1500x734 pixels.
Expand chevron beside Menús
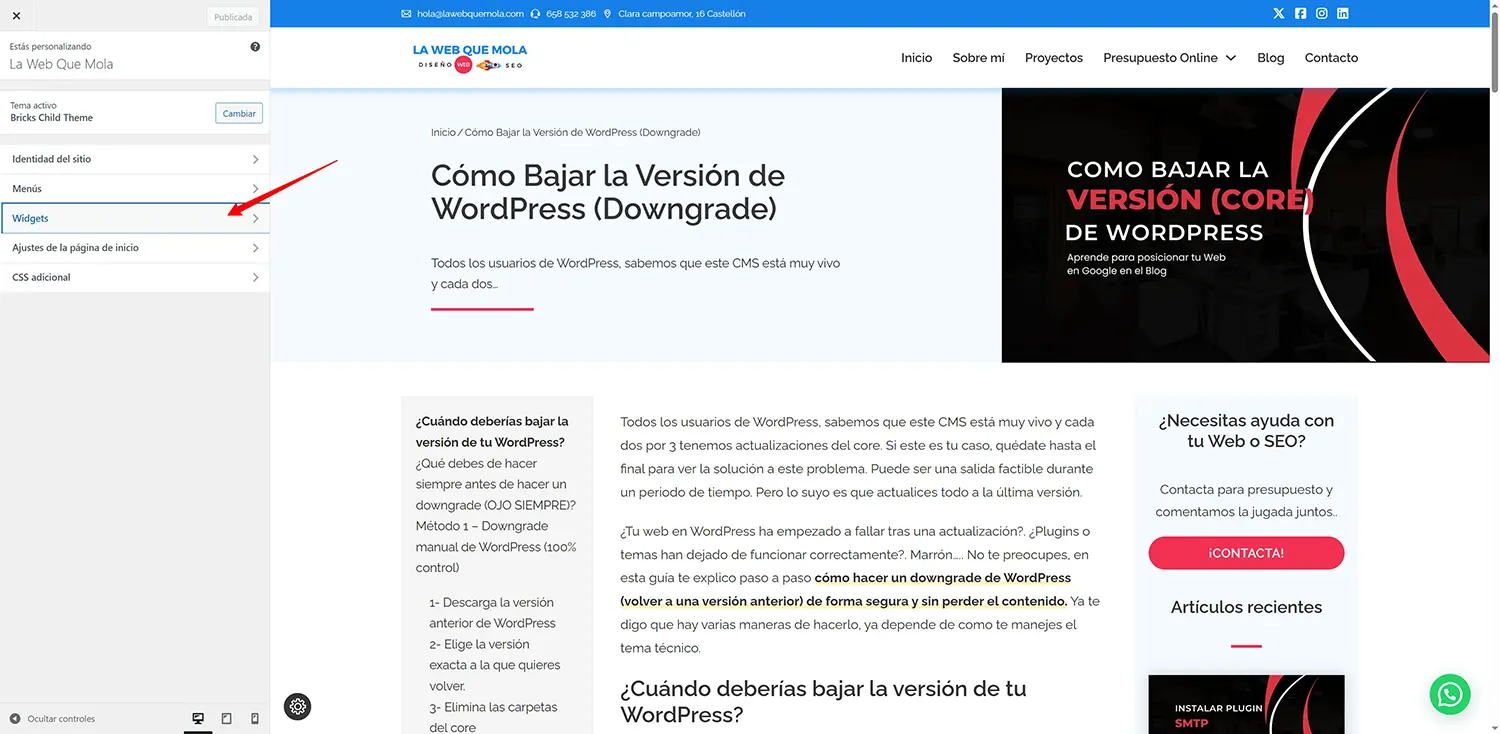coord(256,189)
